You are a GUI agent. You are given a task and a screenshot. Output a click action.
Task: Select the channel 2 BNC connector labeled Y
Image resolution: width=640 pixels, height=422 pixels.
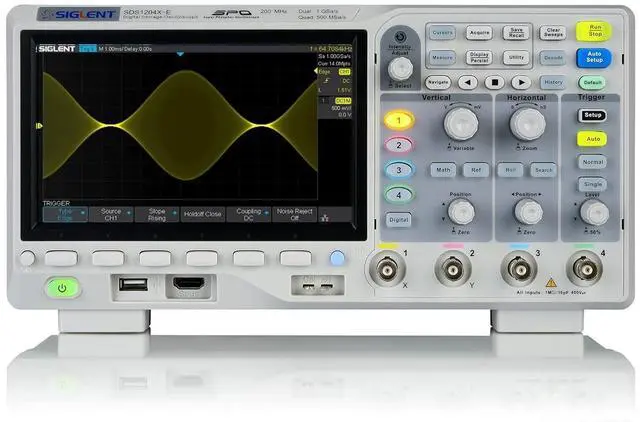[x=453, y=269]
